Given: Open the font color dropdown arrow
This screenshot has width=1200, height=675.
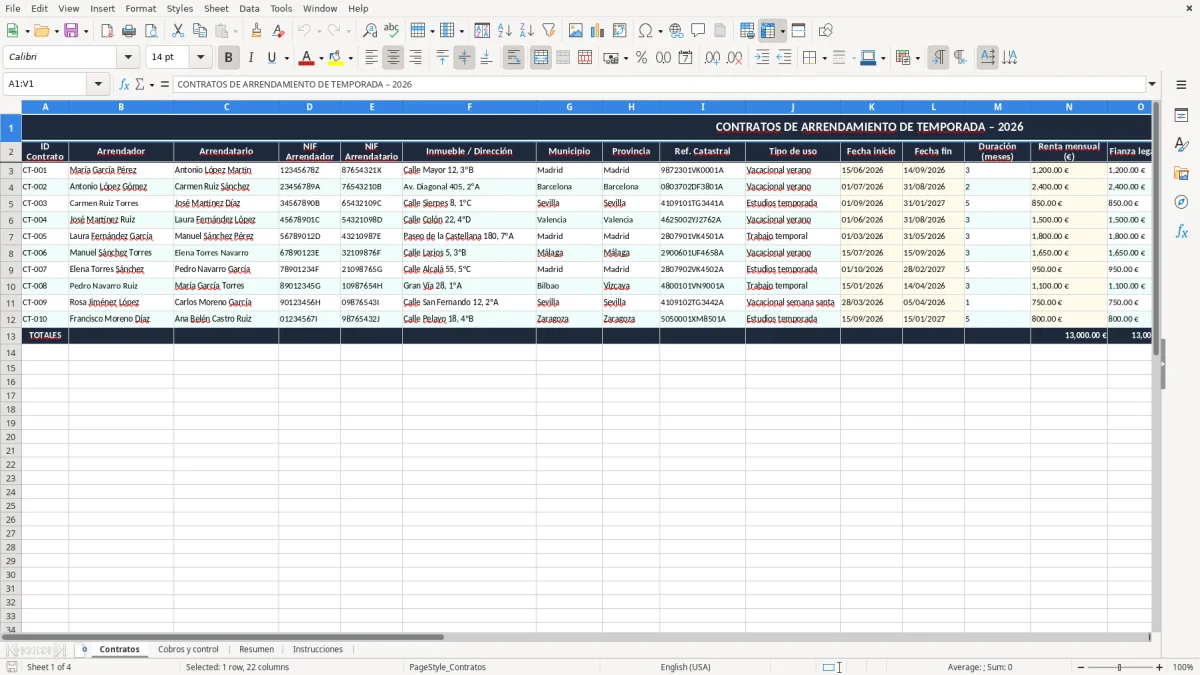Looking at the screenshot, I should point(321,58).
